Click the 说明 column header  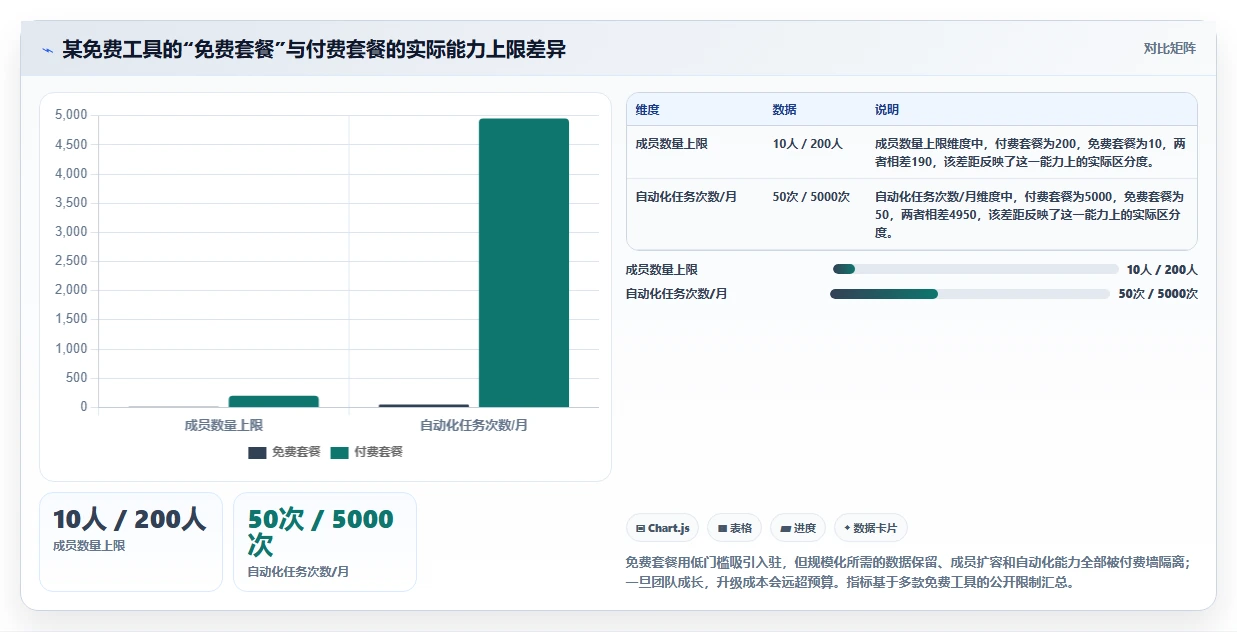click(887, 110)
